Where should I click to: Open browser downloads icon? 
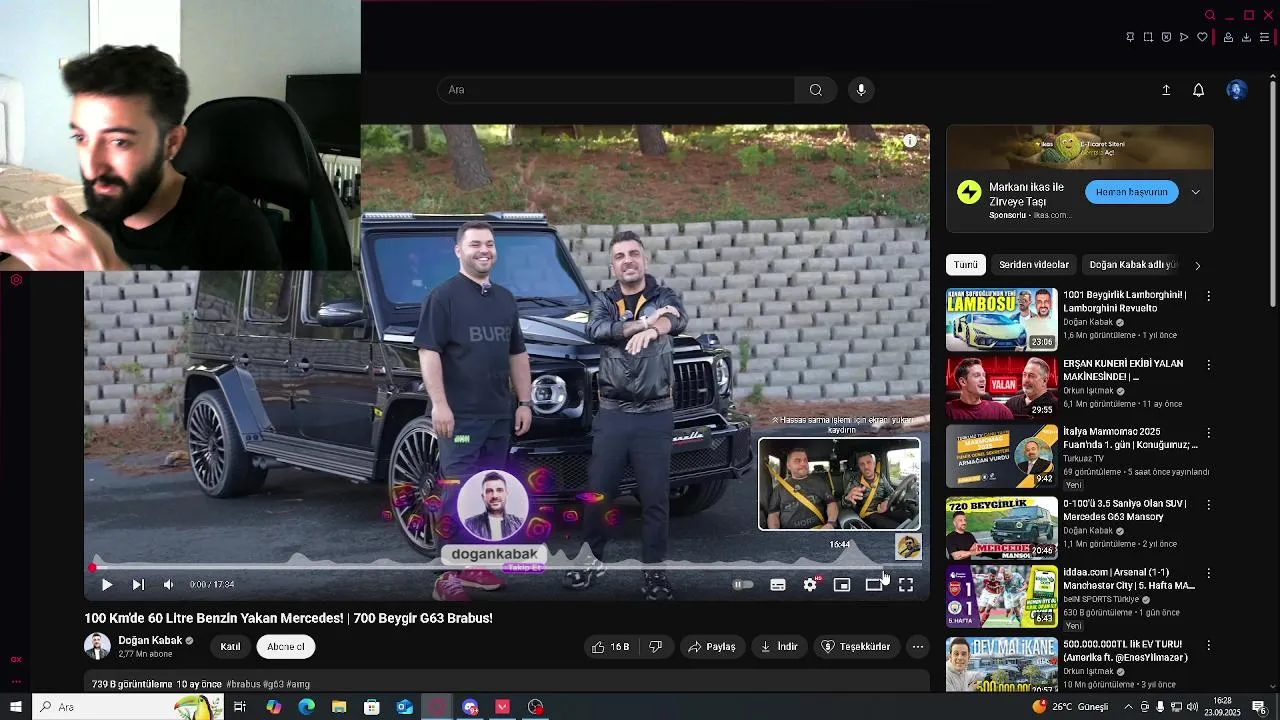1246,37
